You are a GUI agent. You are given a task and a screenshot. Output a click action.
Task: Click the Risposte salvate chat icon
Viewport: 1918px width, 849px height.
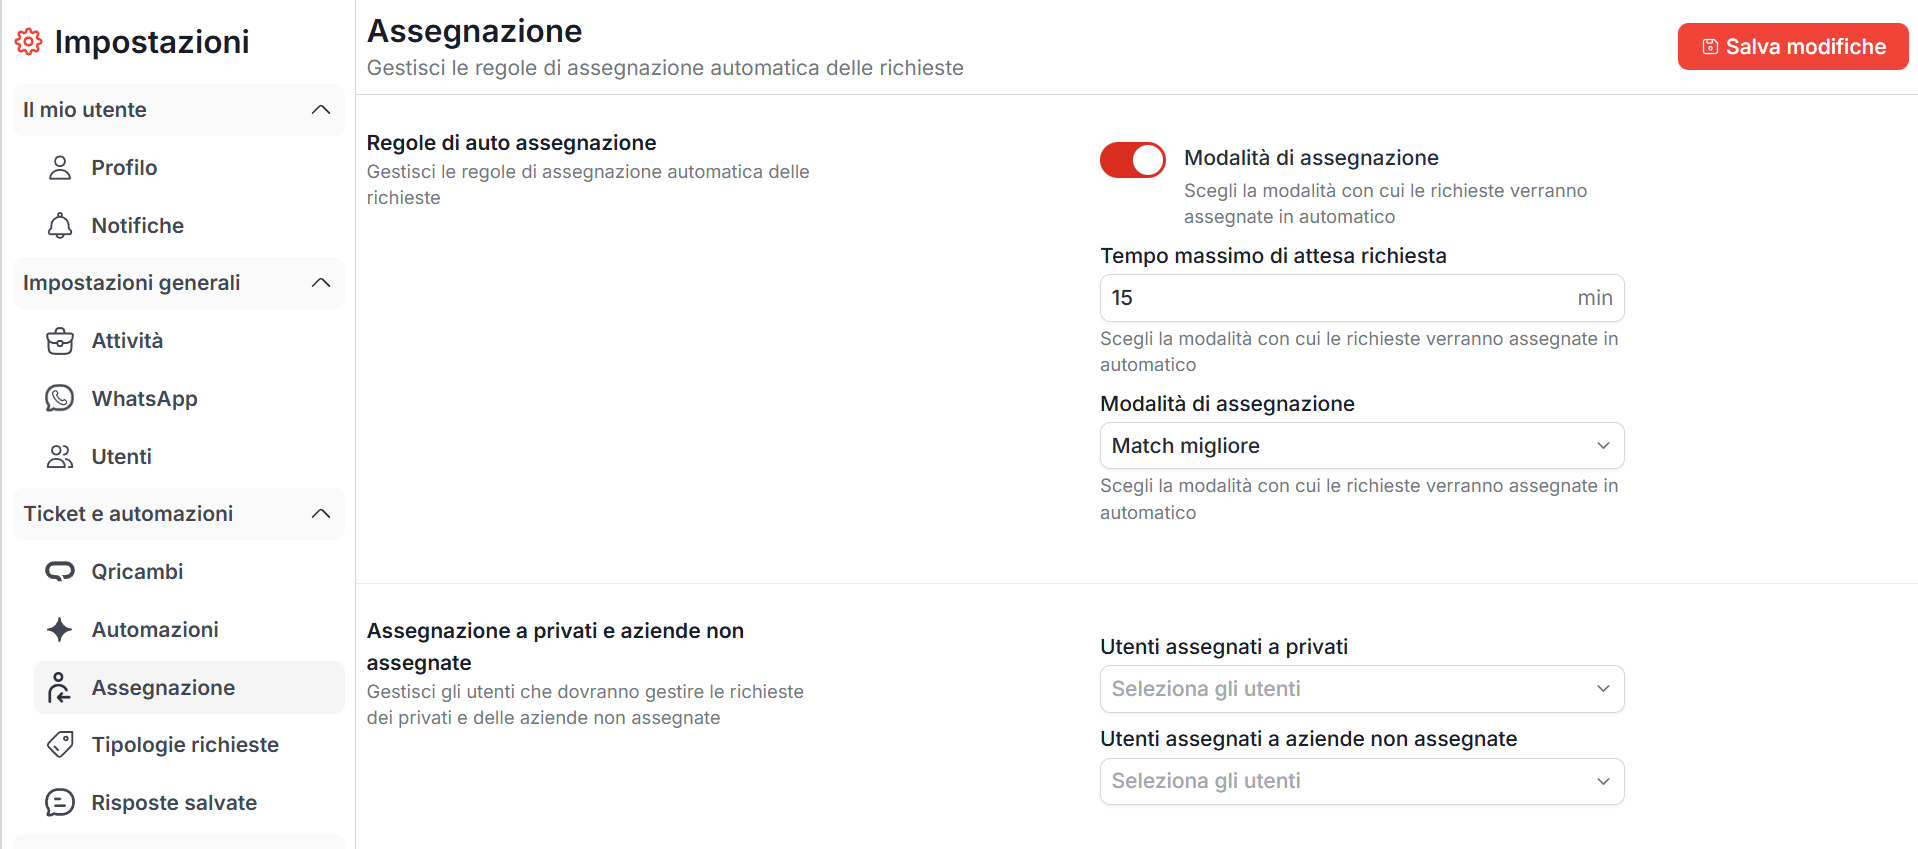(60, 802)
